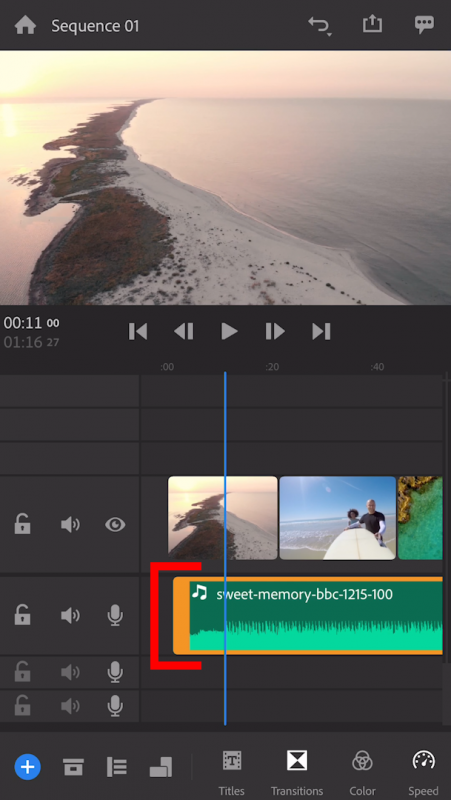Jump to next edit point button

tap(321, 332)
